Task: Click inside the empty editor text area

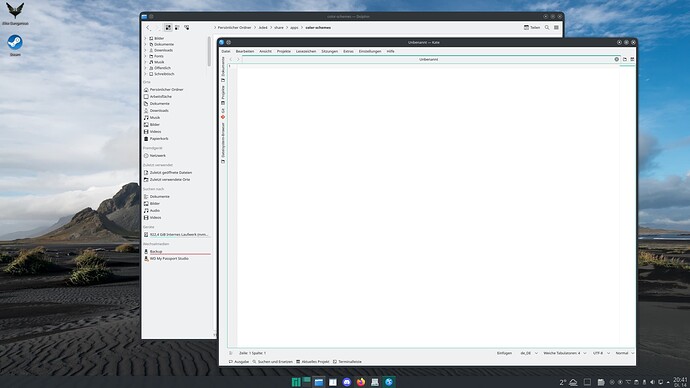Action: [x=428, y=206]
